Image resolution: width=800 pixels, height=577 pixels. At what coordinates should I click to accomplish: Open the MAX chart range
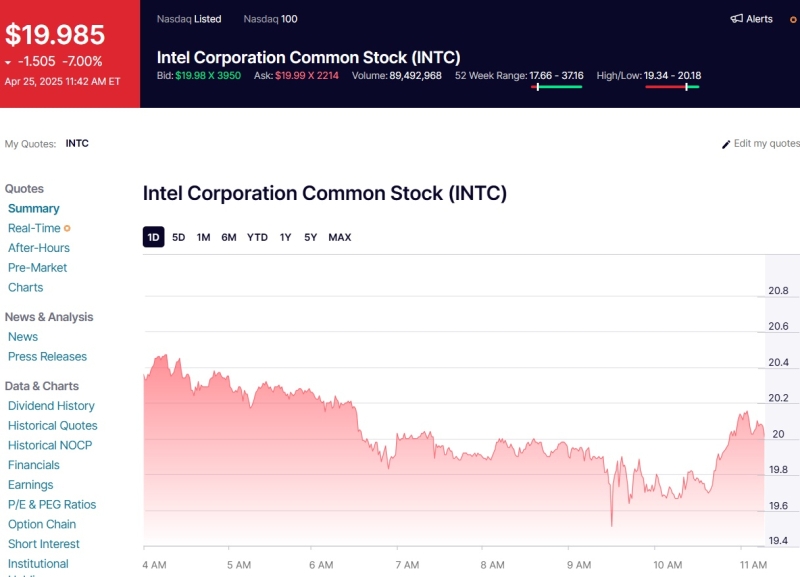pyautogui.click(x=341, y=237)
